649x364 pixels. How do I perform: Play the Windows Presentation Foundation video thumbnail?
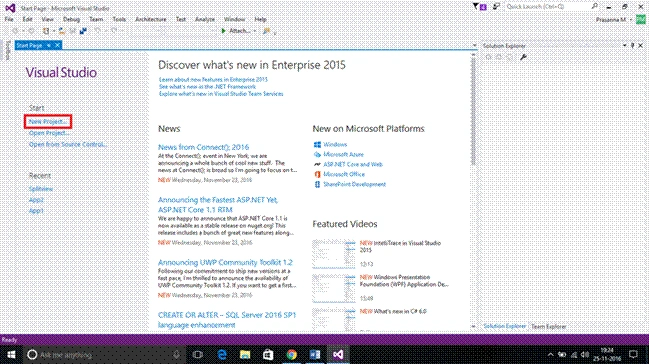tap(334, 288)
